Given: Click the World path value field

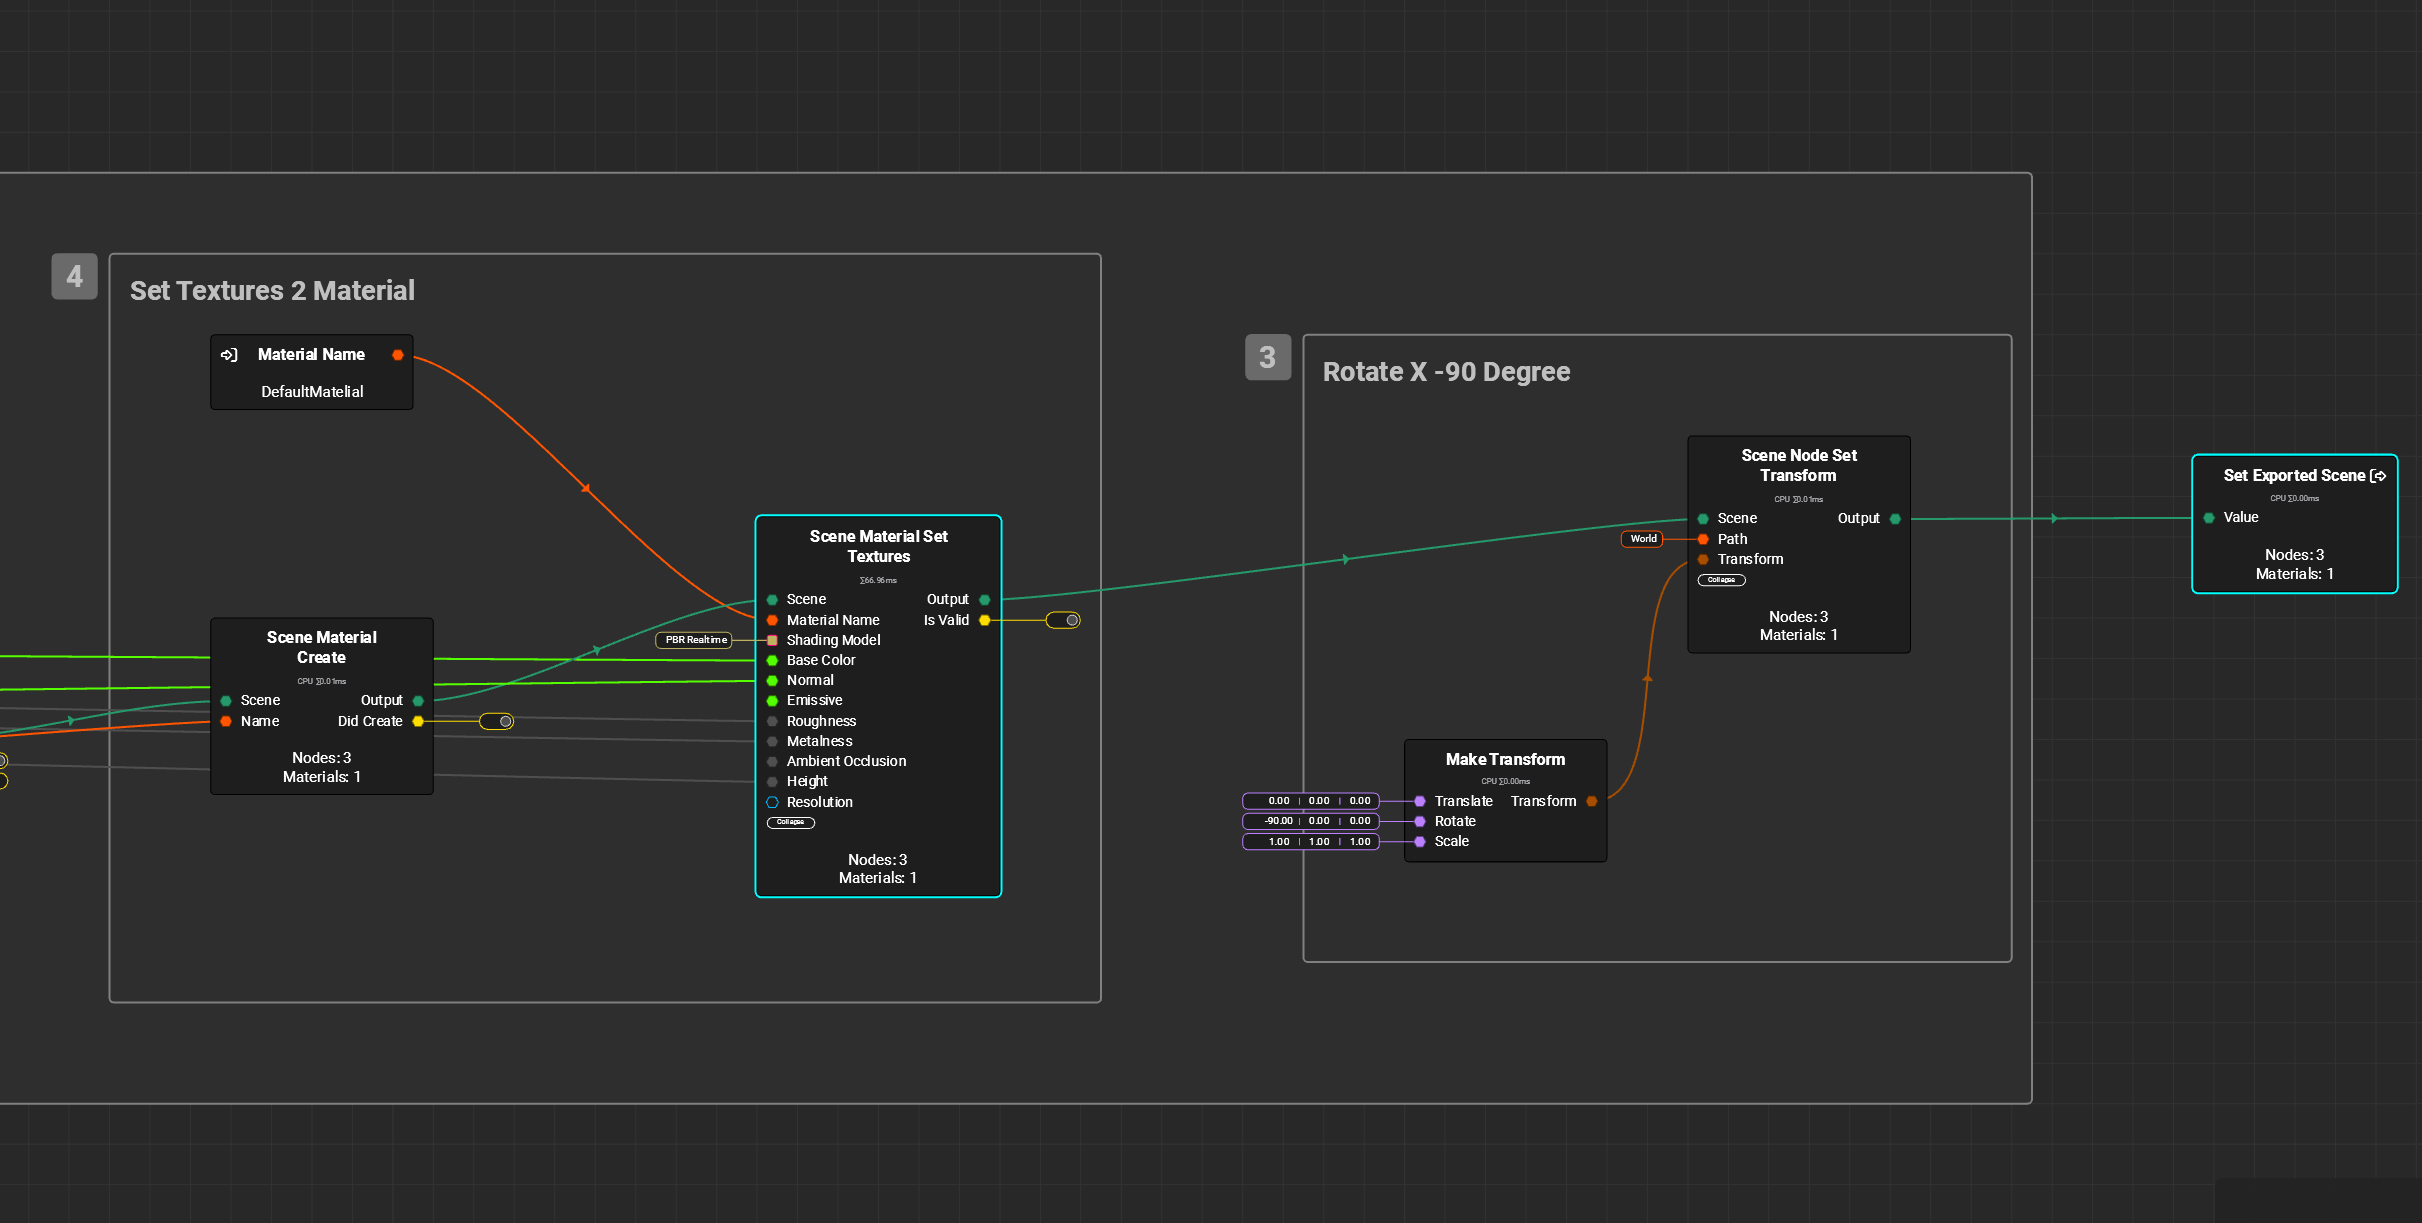Looking at the screenshot, I should (1642, 539).
